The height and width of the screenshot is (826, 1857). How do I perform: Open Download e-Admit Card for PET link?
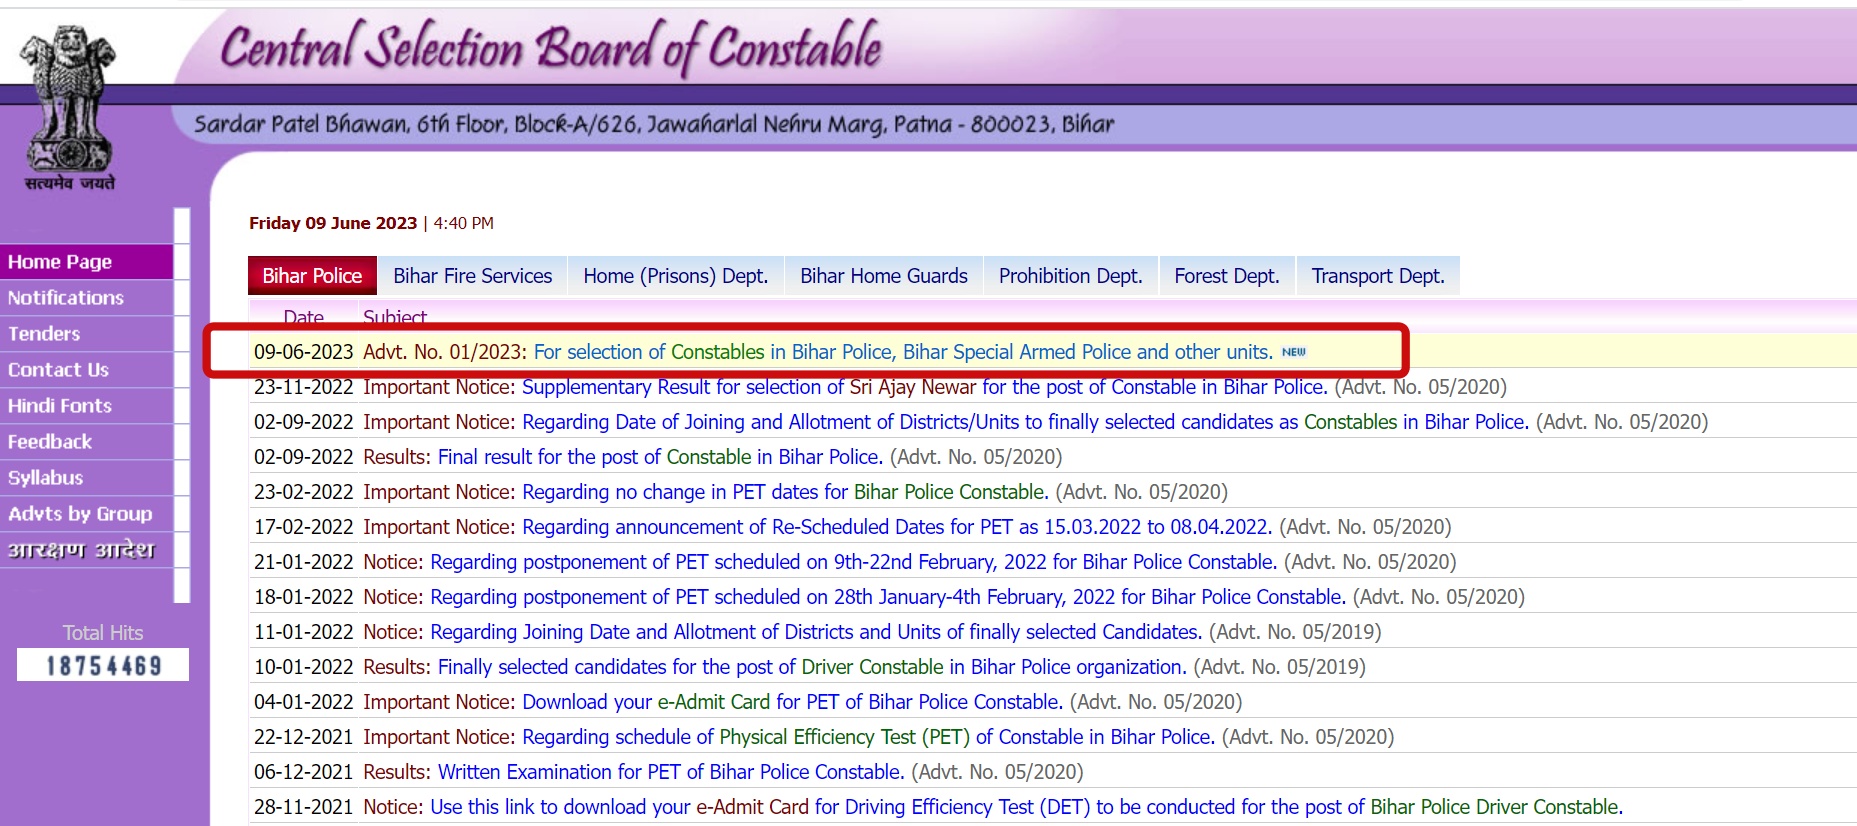[x=792, y=702]
